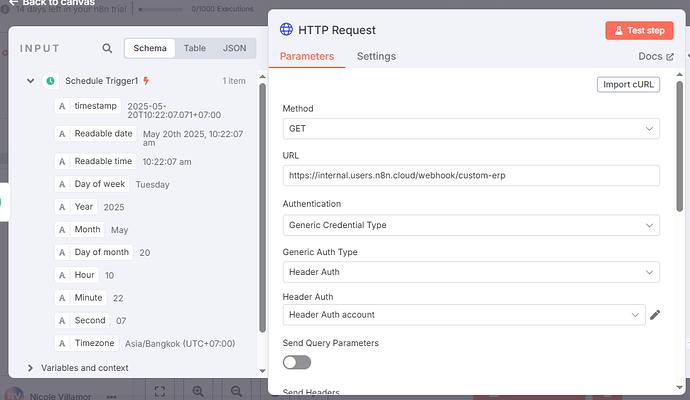
Task: Click the Schedule Trigger1 clock icon
Action: coord(50,80)
